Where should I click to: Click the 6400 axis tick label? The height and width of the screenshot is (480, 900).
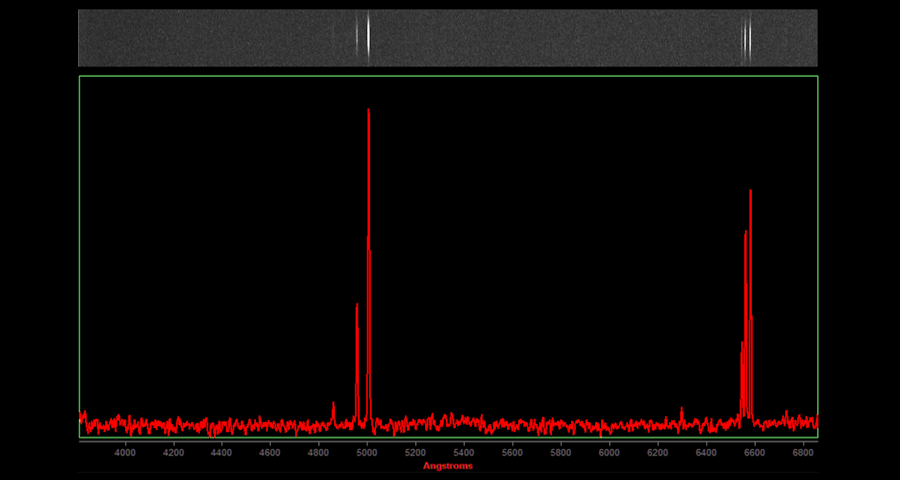707,453
